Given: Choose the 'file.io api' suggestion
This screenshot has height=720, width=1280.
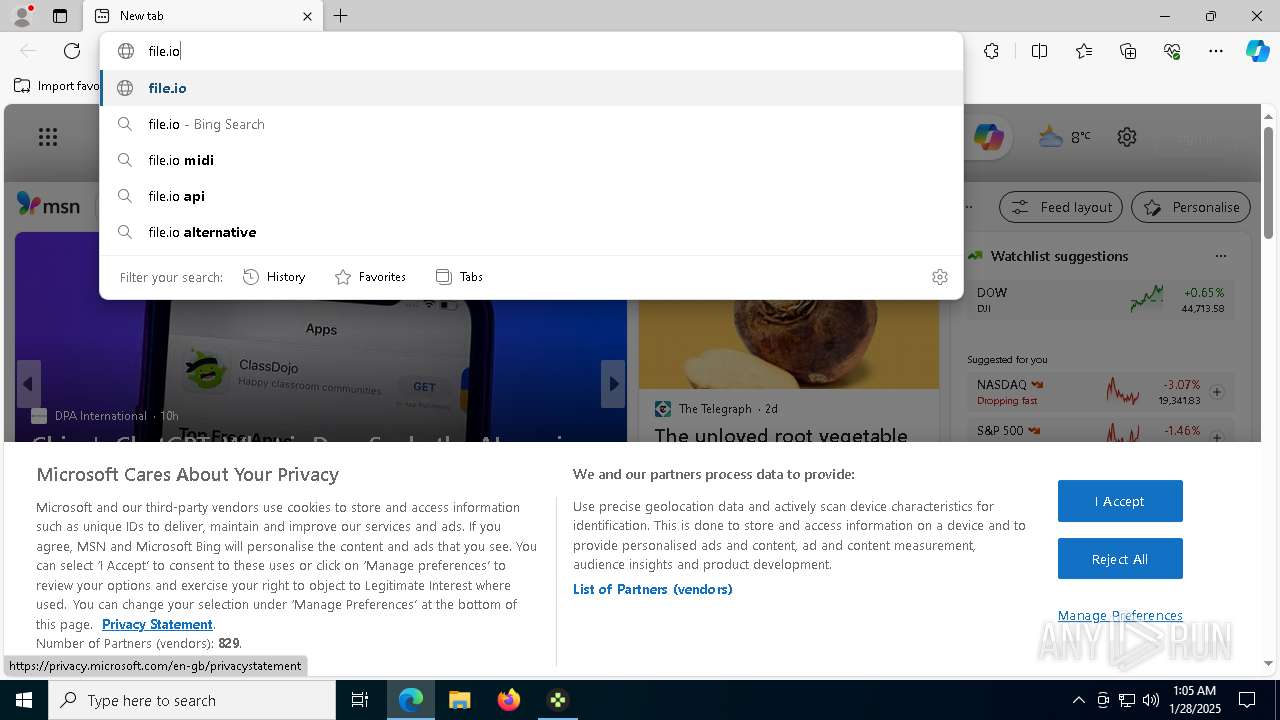Looking at the screenshot, I should point(532,196).
